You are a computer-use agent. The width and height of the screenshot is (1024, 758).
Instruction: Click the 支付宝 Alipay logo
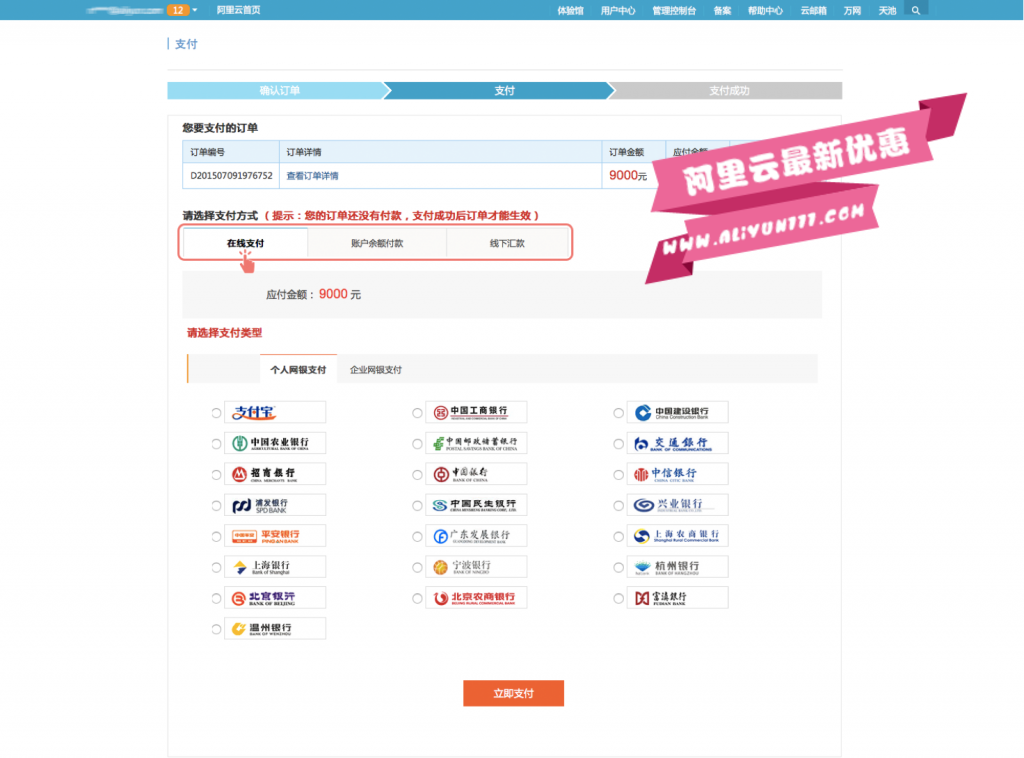click(x=275, y=412)
